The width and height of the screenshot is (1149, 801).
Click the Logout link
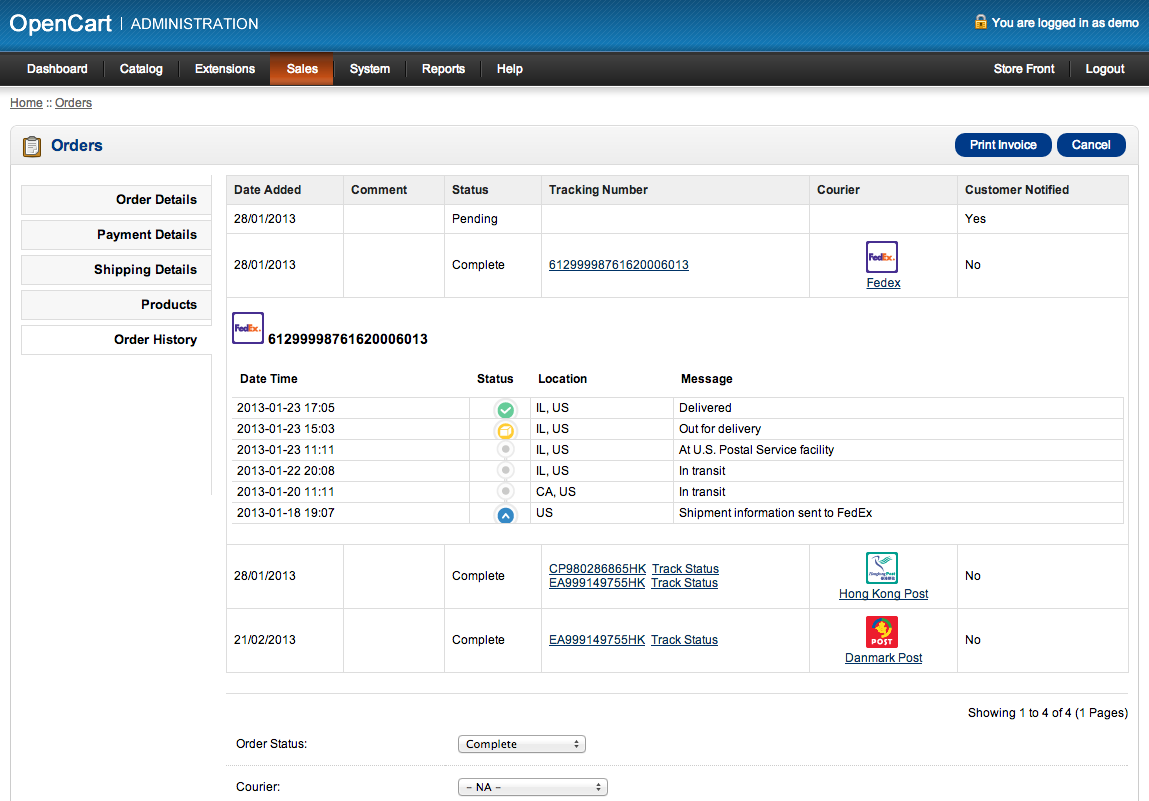[1105, 69]
